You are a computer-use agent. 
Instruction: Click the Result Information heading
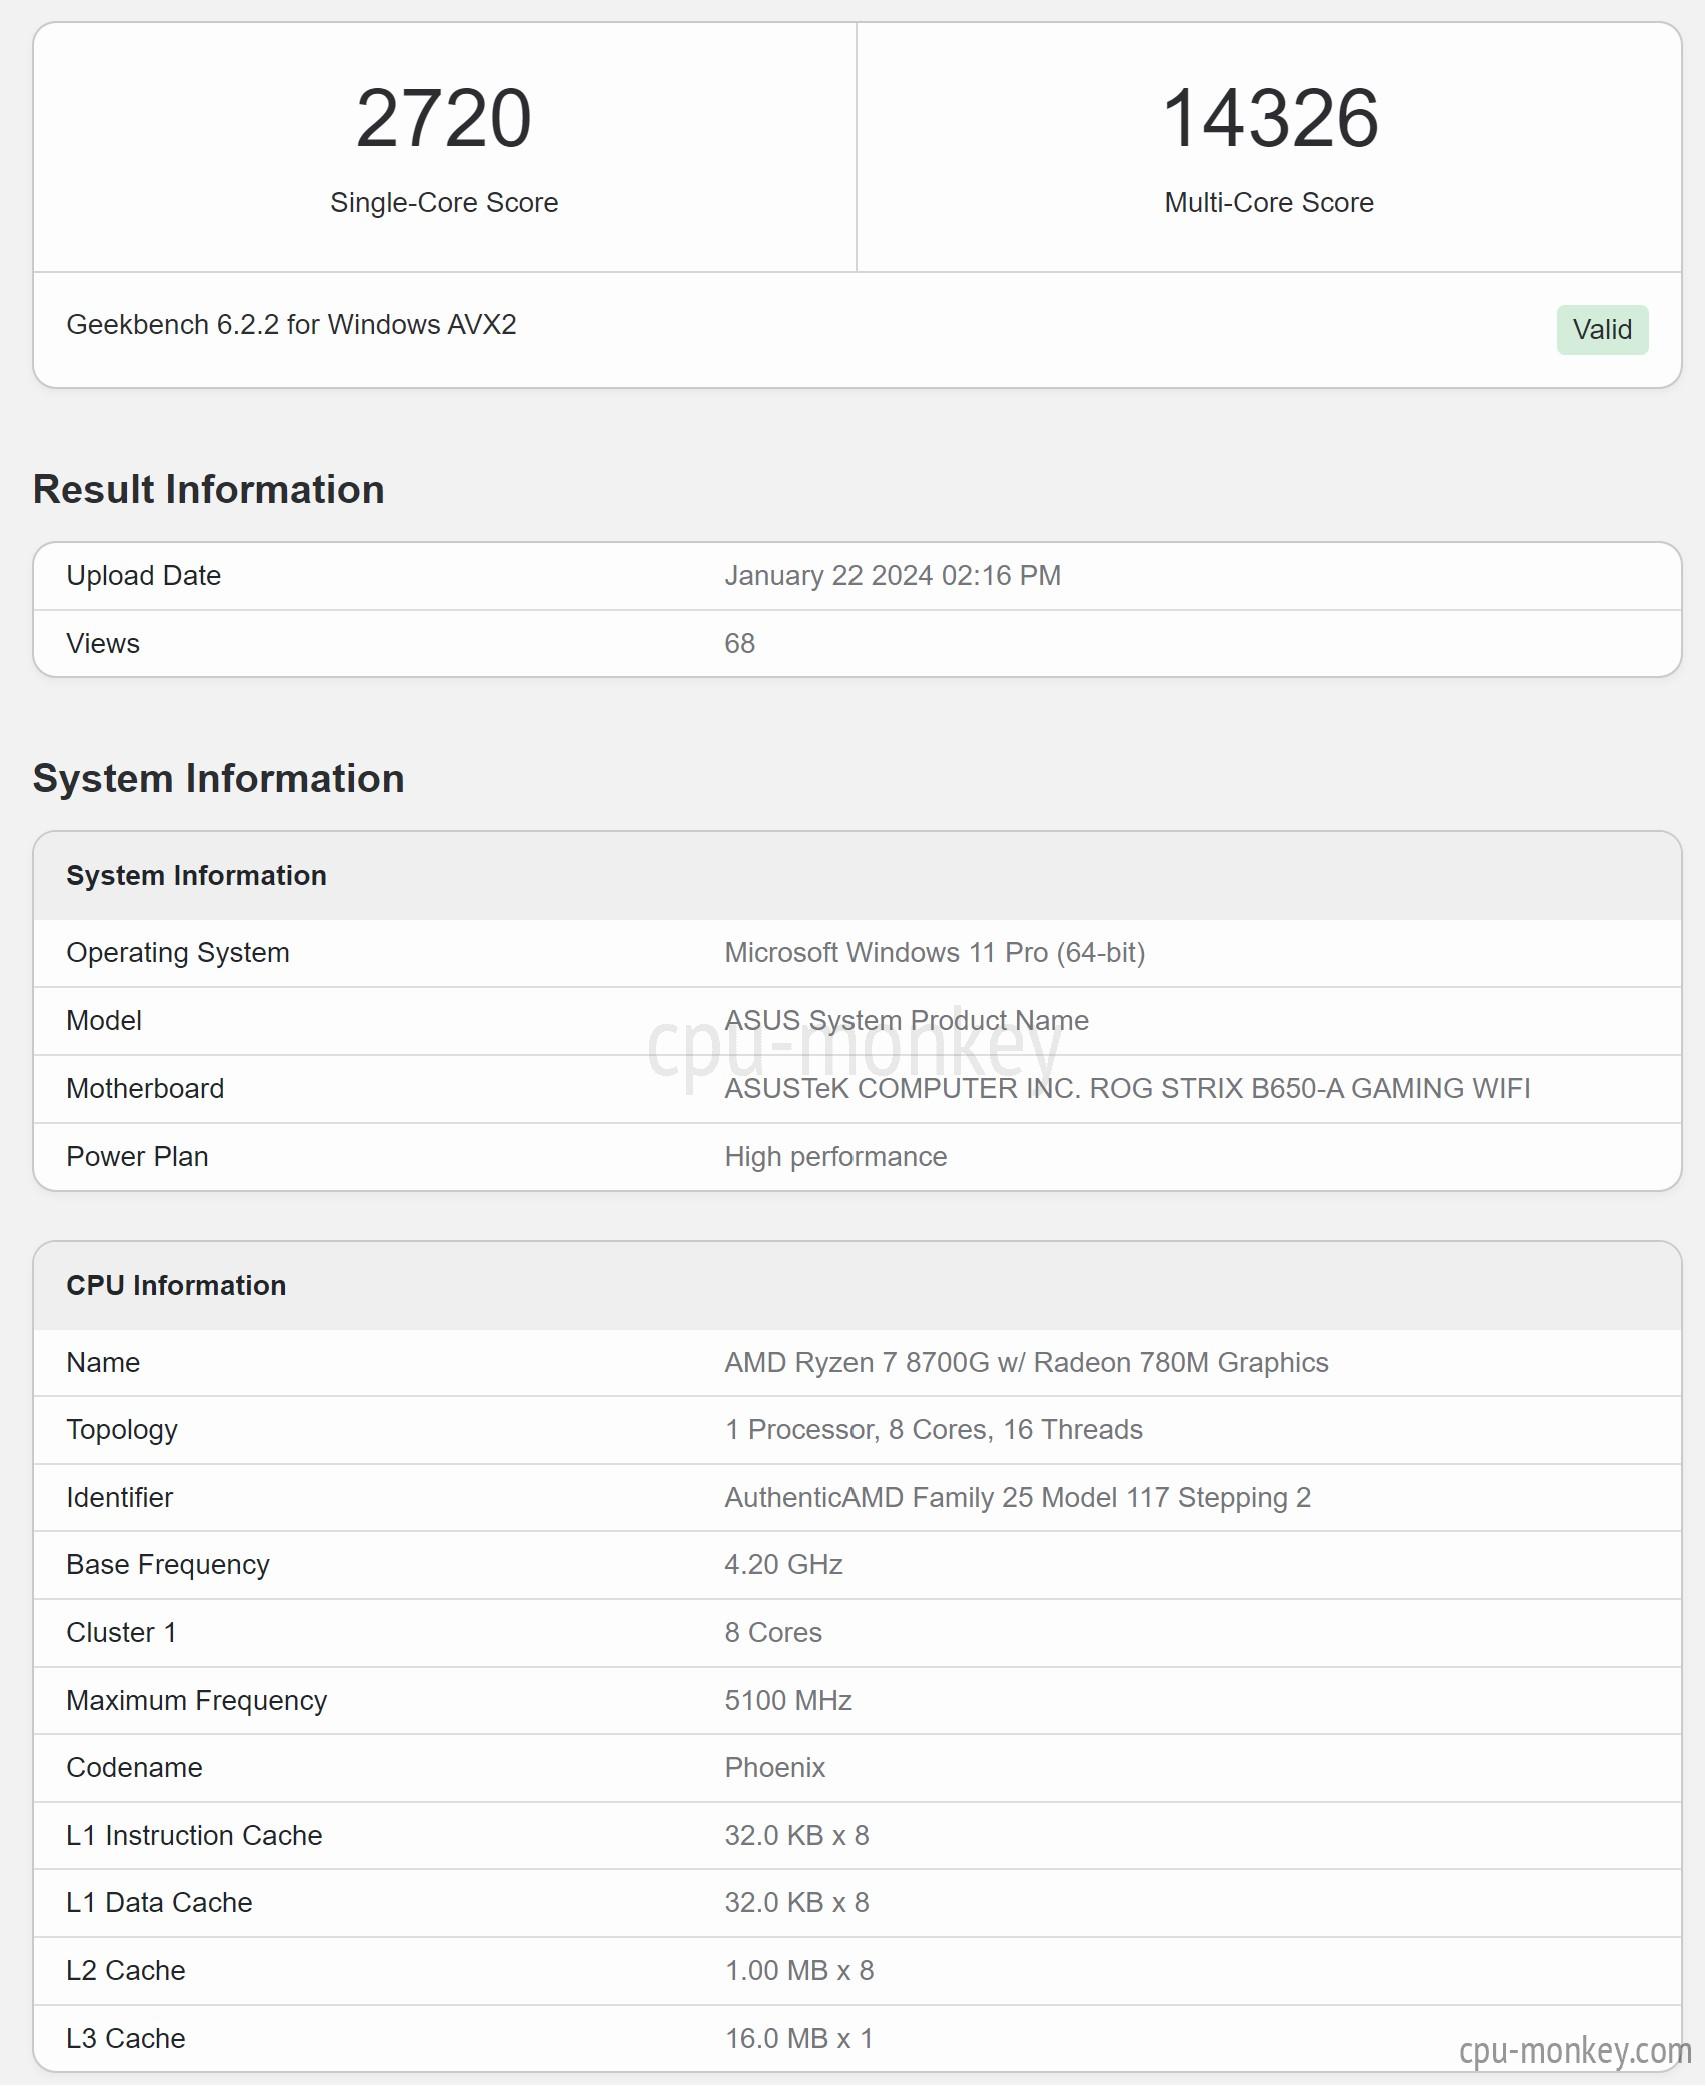click(208, 489)
